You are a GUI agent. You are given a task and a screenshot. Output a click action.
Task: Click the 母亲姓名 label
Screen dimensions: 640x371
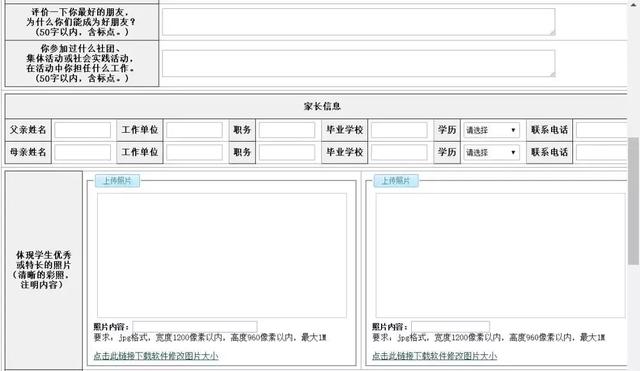tap(28, 152)
